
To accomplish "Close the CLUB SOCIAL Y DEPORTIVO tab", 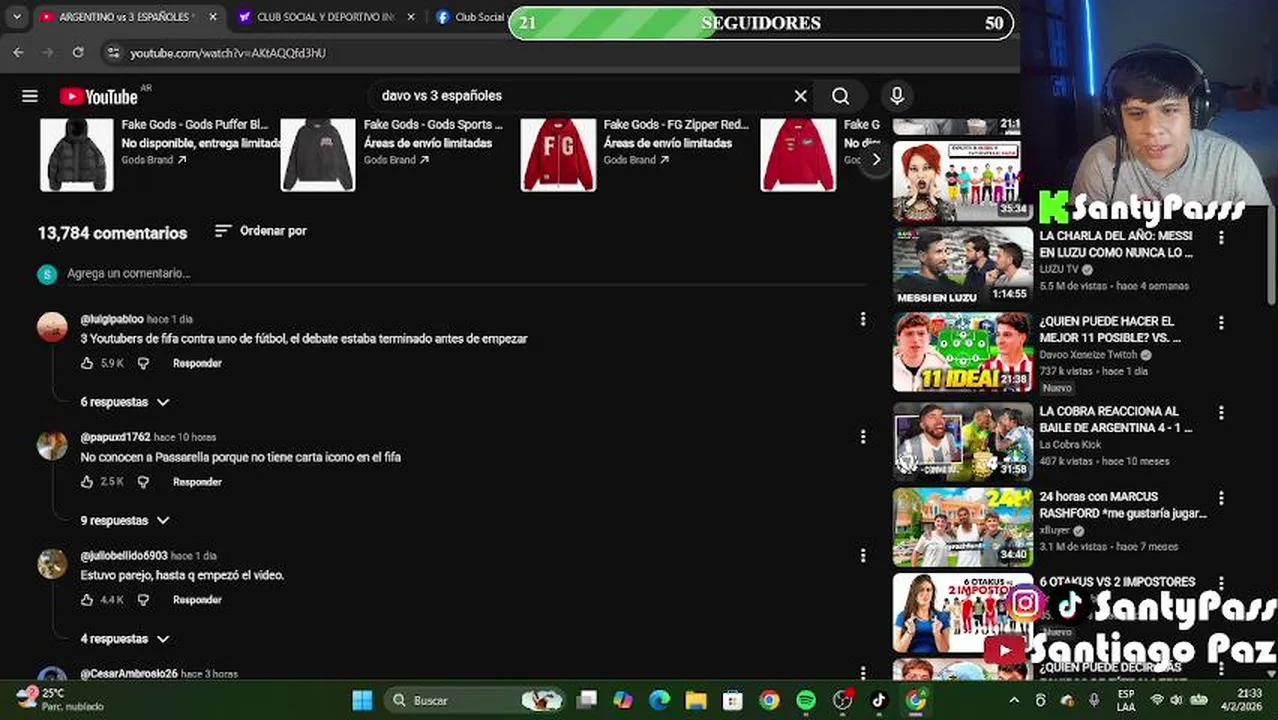I will (410, 17).
